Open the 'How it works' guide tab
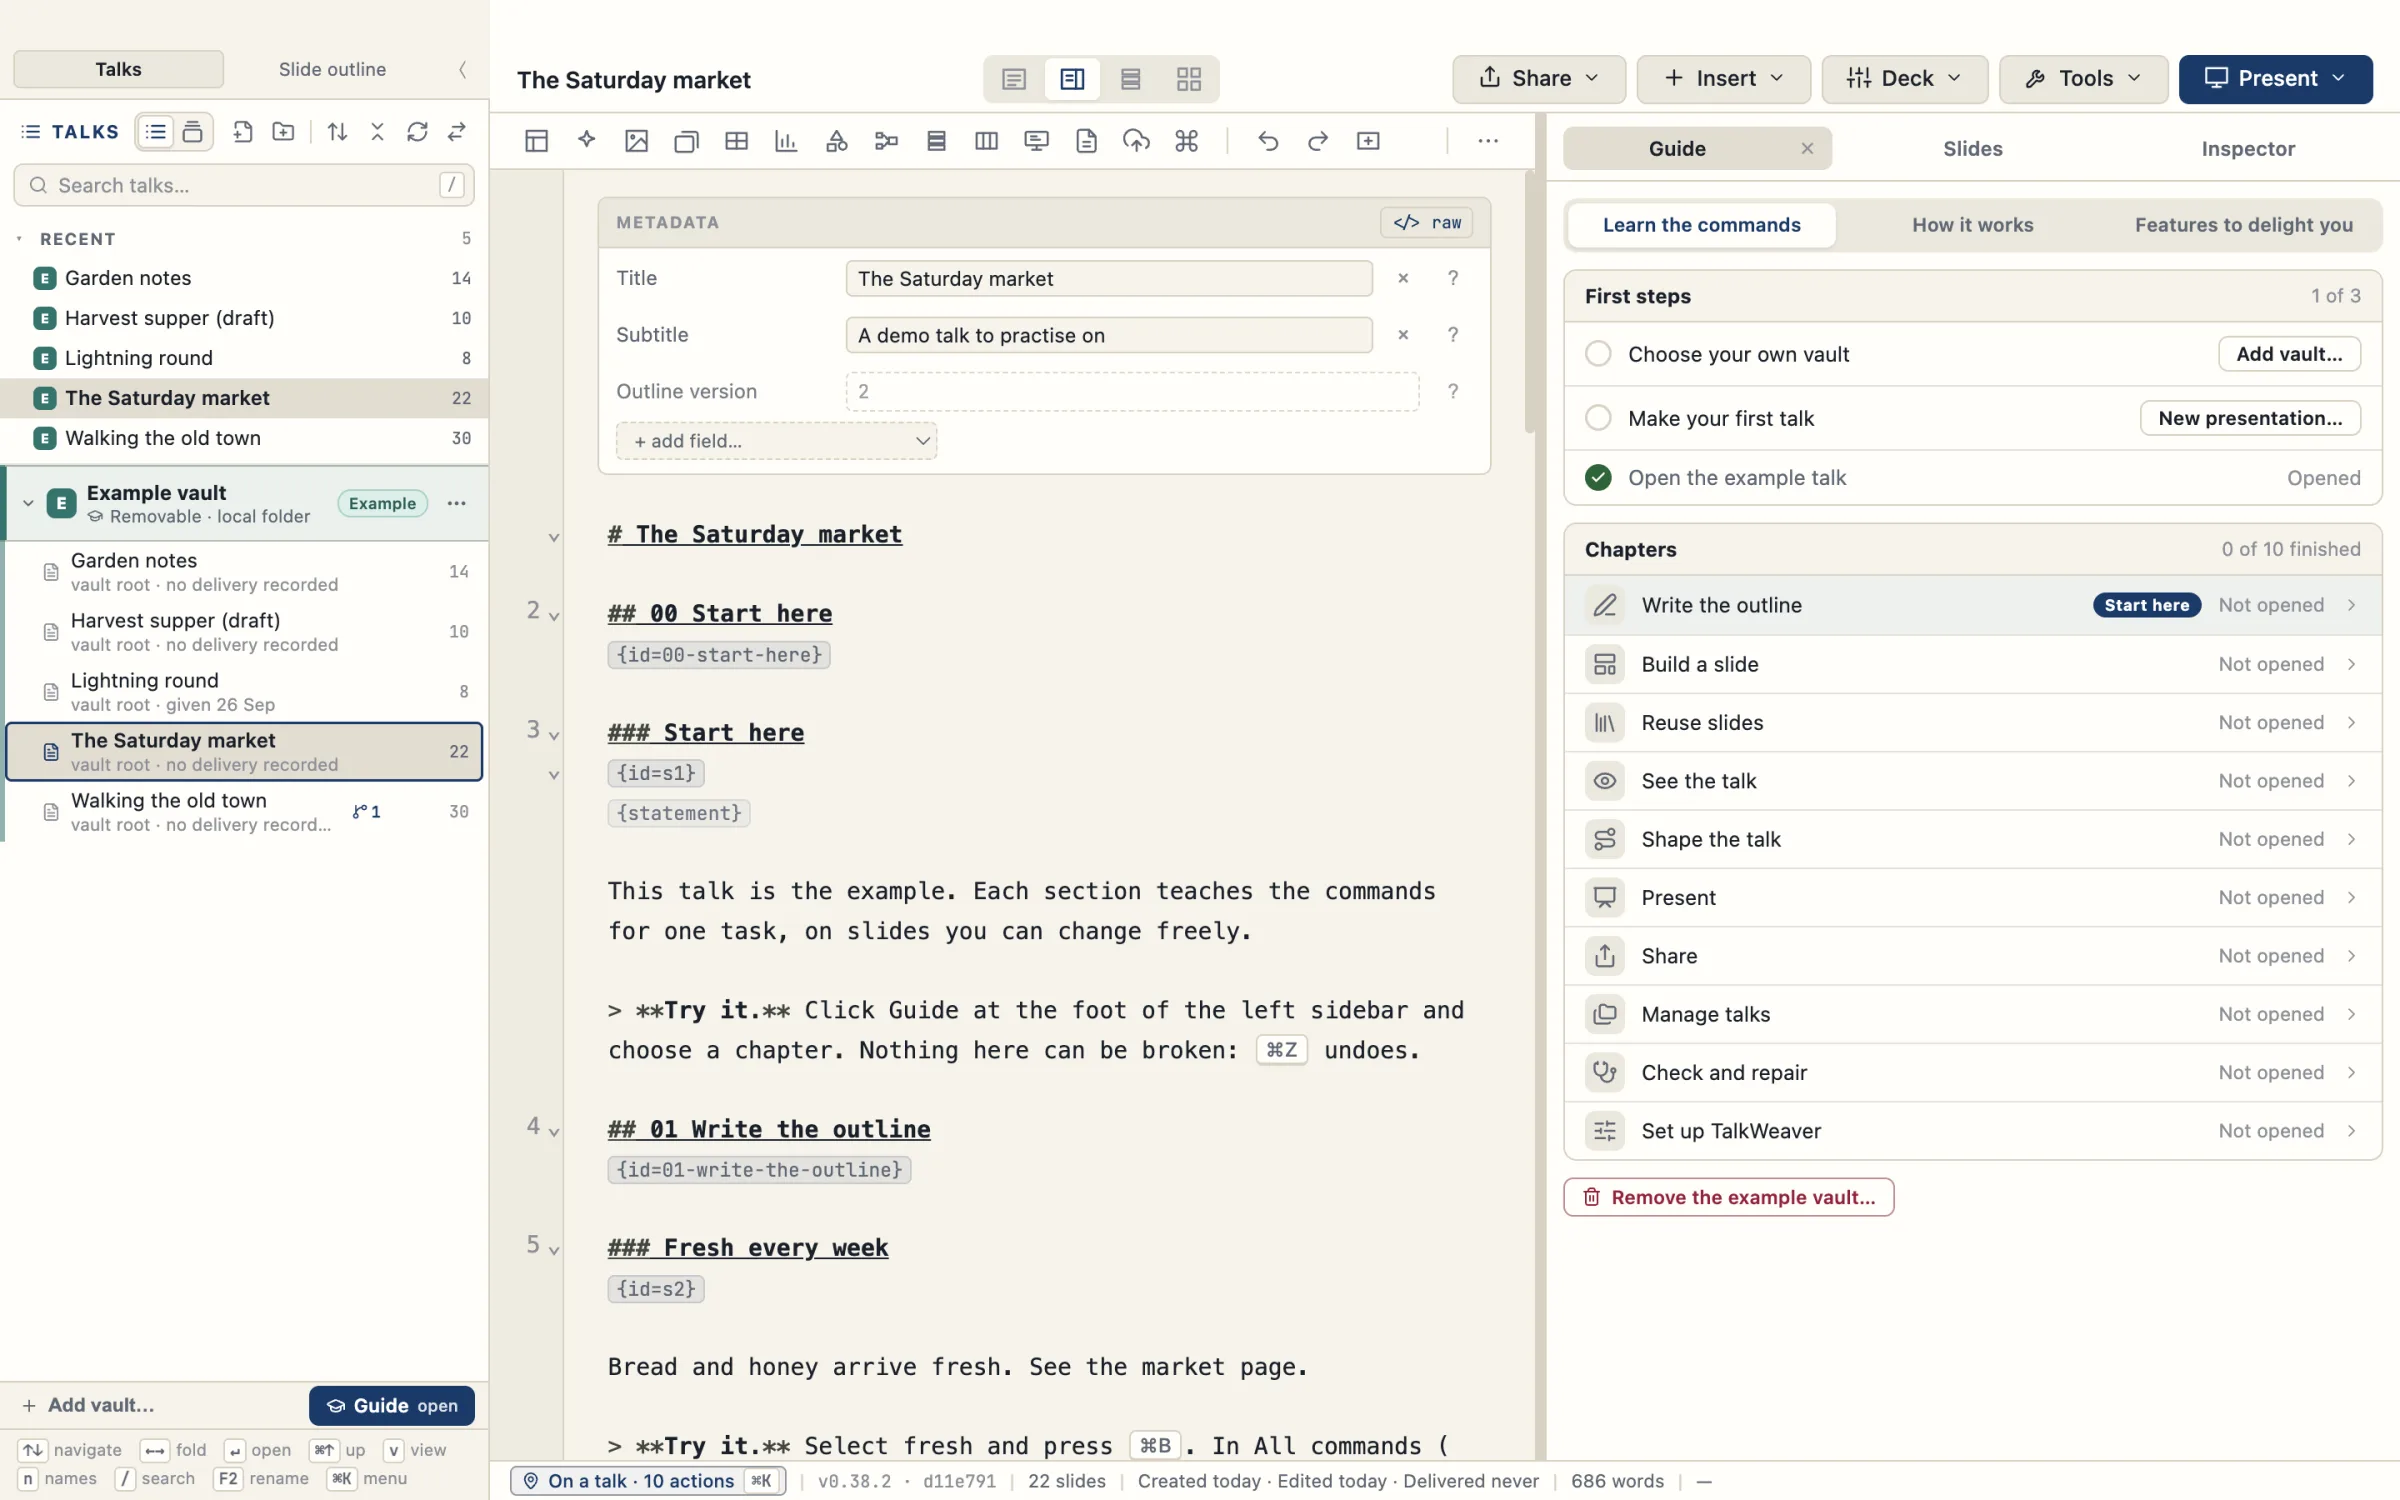Image resolution: width=2400 pixels, height=1500 pixels. 1972,225
